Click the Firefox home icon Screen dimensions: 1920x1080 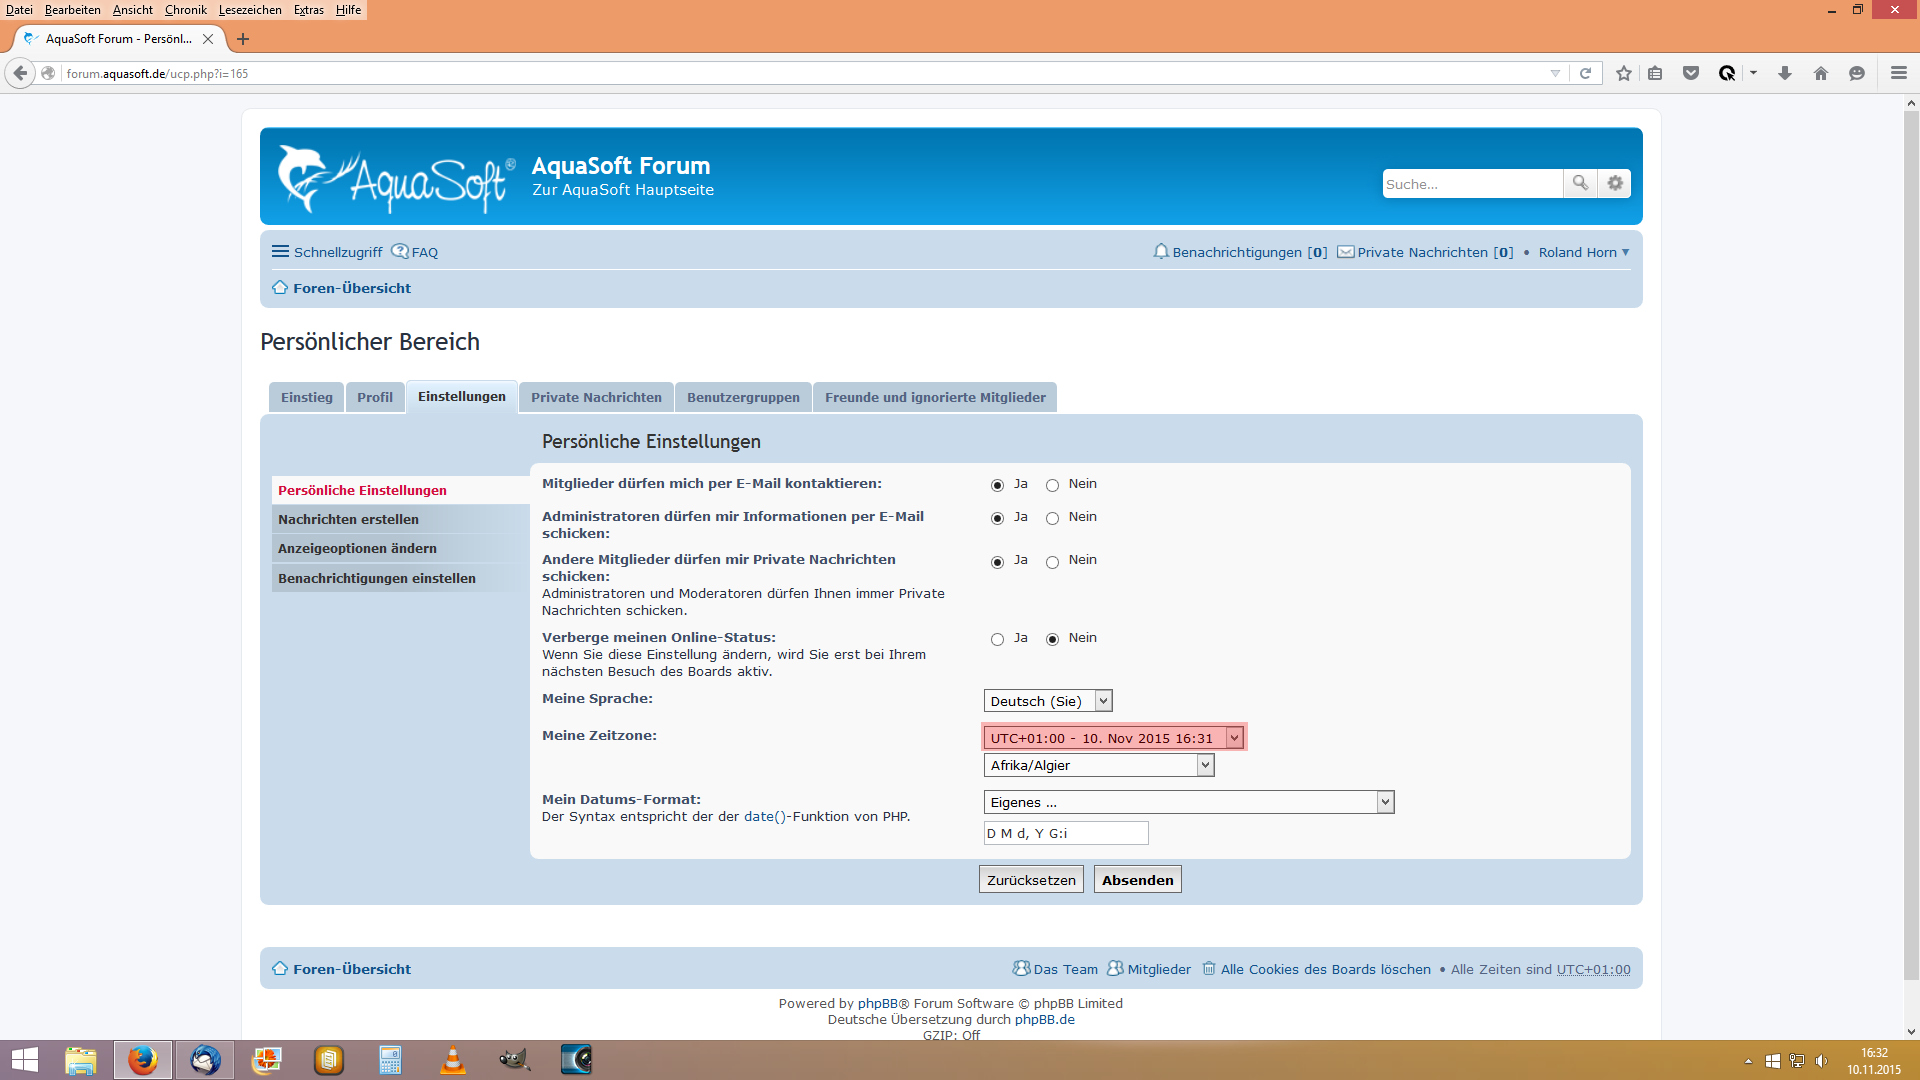[x=1821, y=73]
